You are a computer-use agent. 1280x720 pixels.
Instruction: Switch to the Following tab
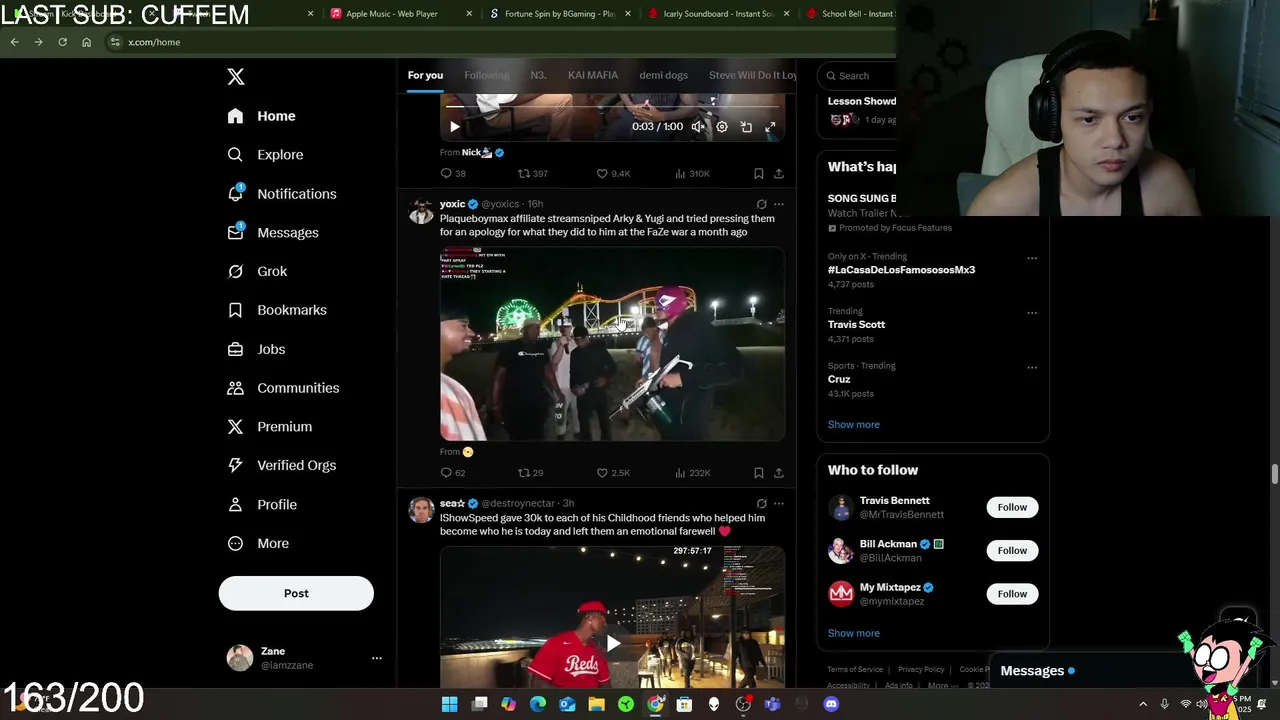click(x=487, y=76)
